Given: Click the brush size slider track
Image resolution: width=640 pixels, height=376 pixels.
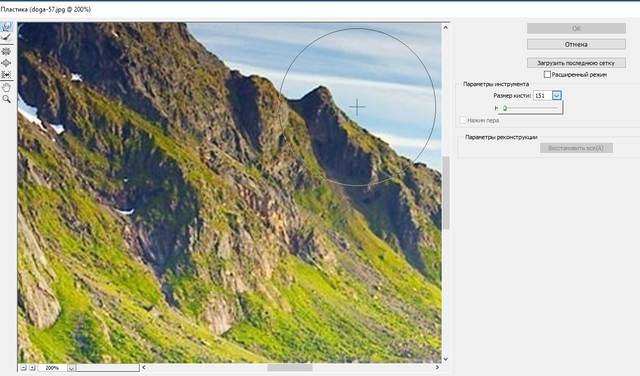Looking at the screenshot, I should 530,108.
